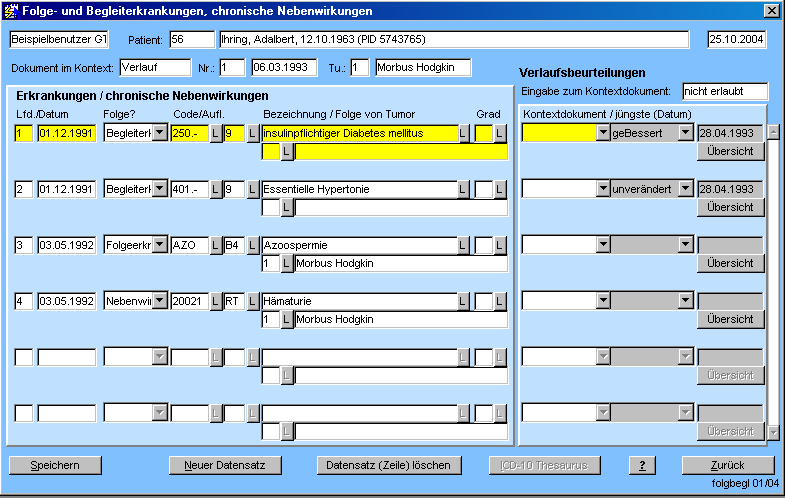The width and height of the screenshot is (785, 498).
Task: Click Datensatz (Zeile) löschen button
Action: pos(388,465)
